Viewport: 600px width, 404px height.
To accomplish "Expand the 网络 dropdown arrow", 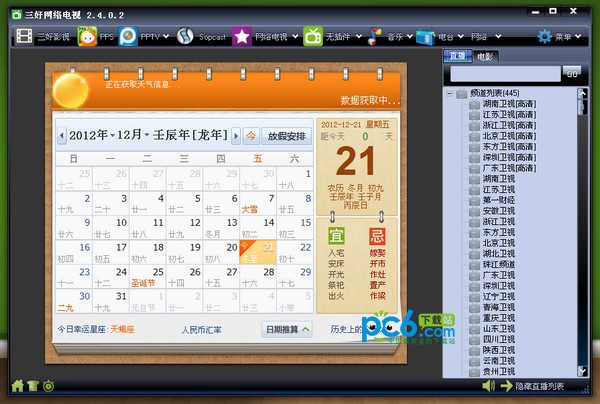I will click(x=498, y=37).
